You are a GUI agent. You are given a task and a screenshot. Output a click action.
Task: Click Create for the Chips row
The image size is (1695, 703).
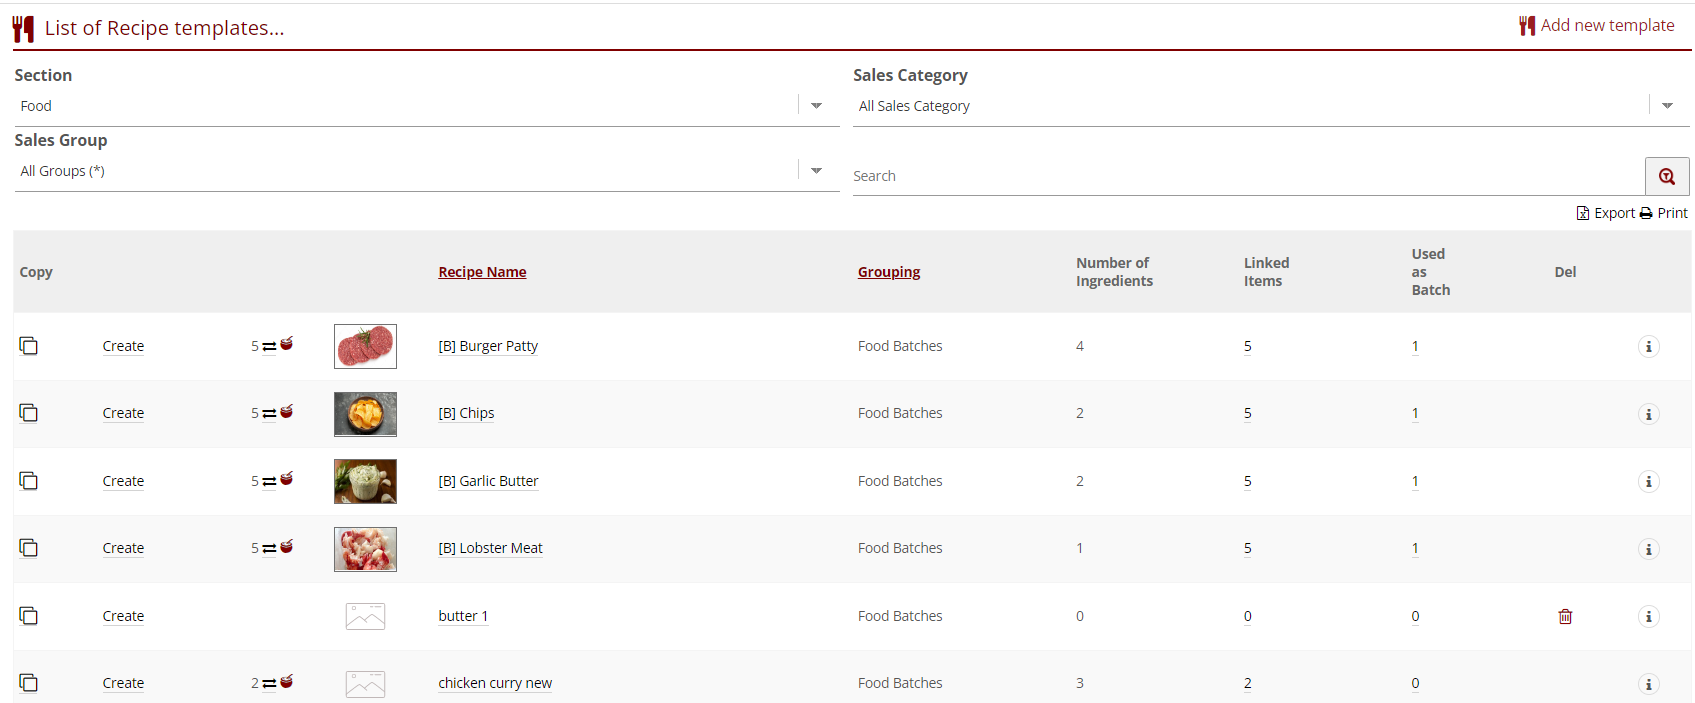coord(123,413)
